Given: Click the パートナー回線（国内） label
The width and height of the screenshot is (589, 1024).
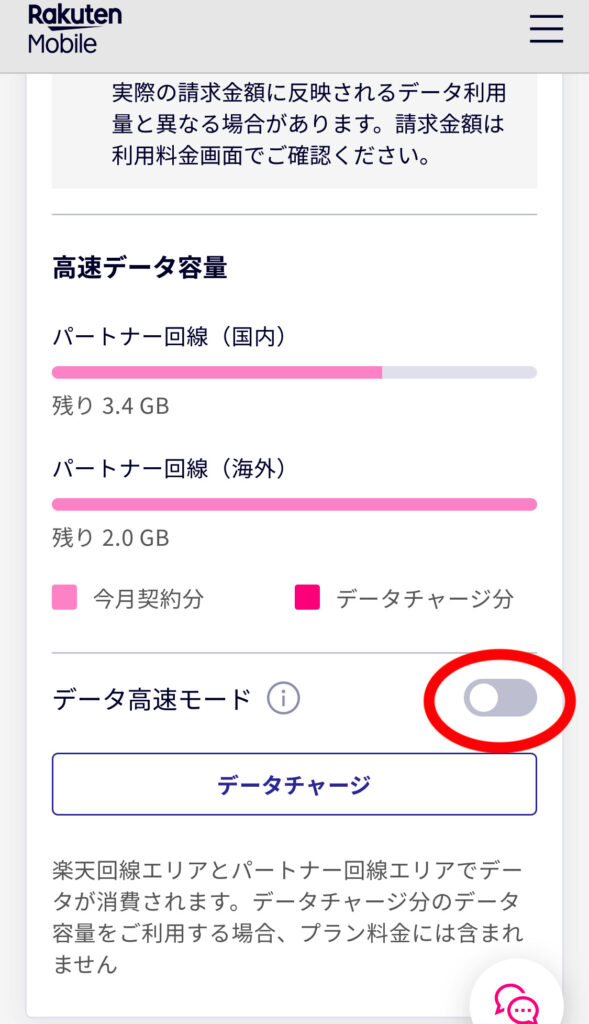Looking at the screenshot, I should coord(170,336).
